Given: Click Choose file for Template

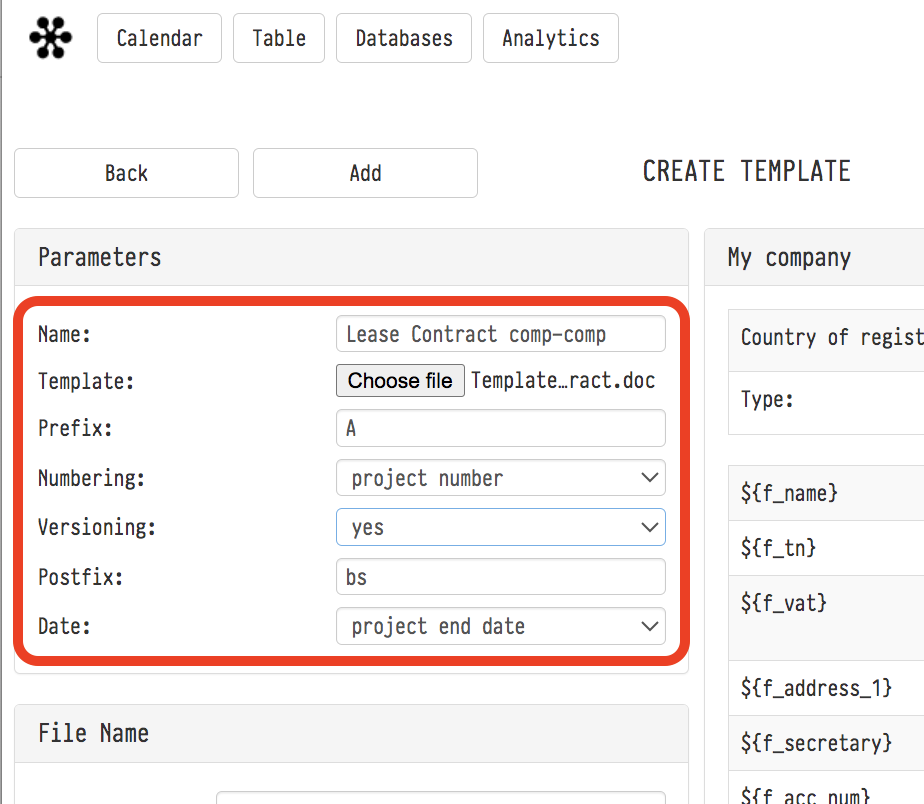Looking at the screenshot, I should (x=400, y=381).
